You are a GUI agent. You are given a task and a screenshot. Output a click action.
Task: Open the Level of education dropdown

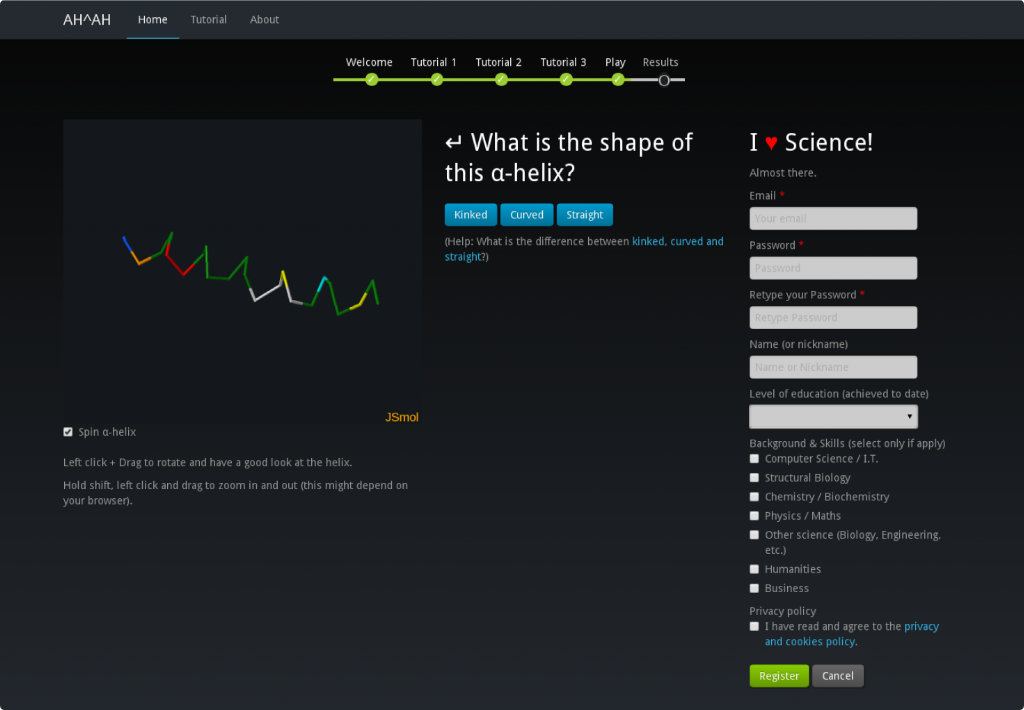tap(833, 416)
